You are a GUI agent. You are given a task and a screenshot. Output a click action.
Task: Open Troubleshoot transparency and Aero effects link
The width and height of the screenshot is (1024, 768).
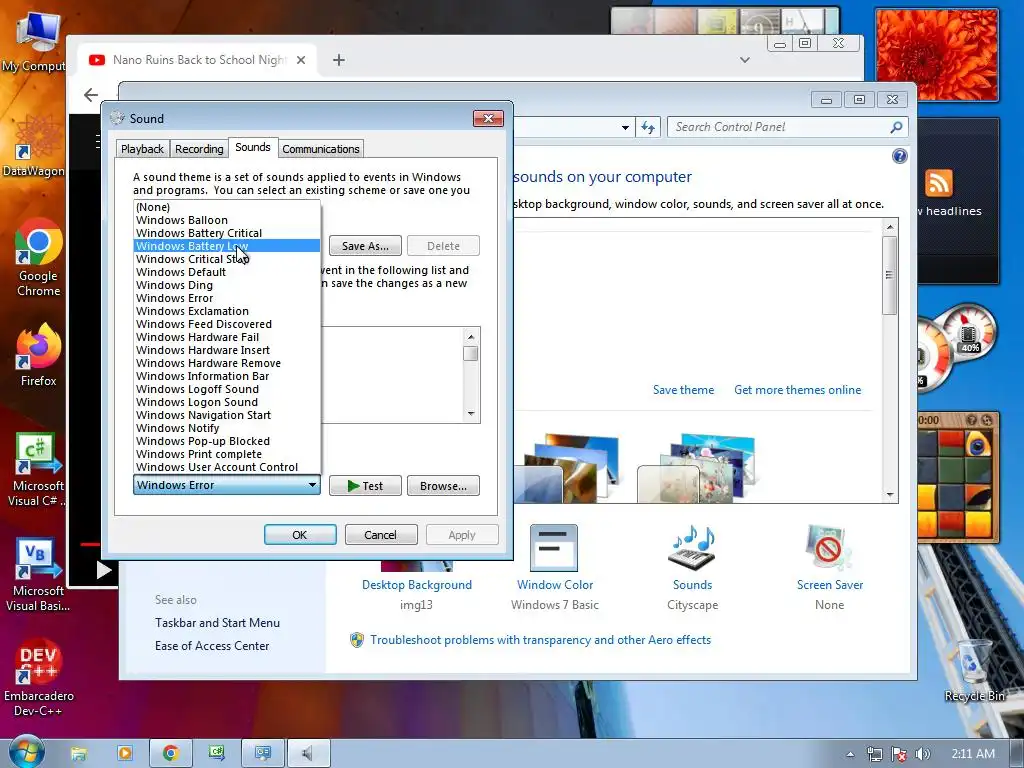[x=540, y=640]
